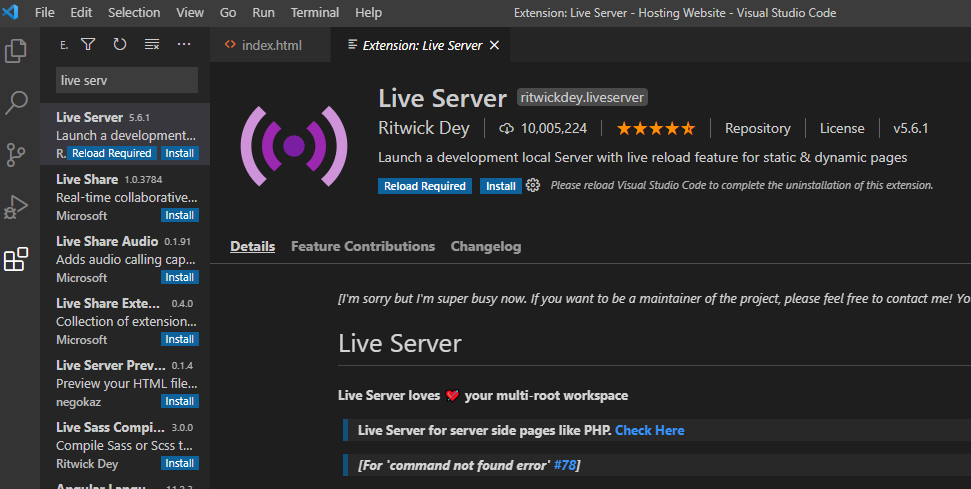Open the Go menu
971x489 pixels.
pos(228,12)
